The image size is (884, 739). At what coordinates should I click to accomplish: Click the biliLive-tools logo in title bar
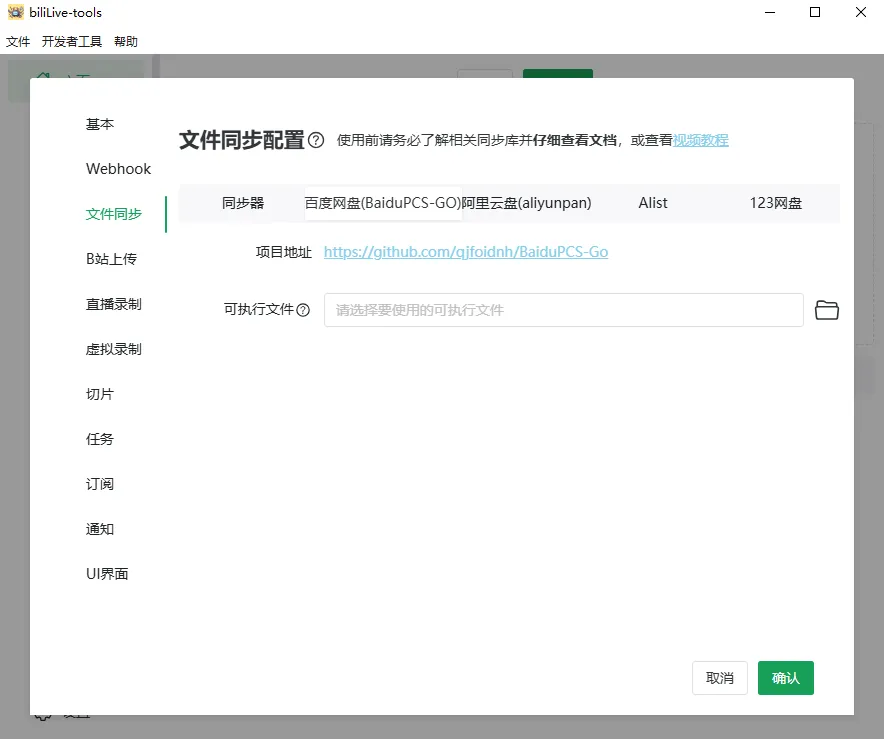[x=13, y=12]
